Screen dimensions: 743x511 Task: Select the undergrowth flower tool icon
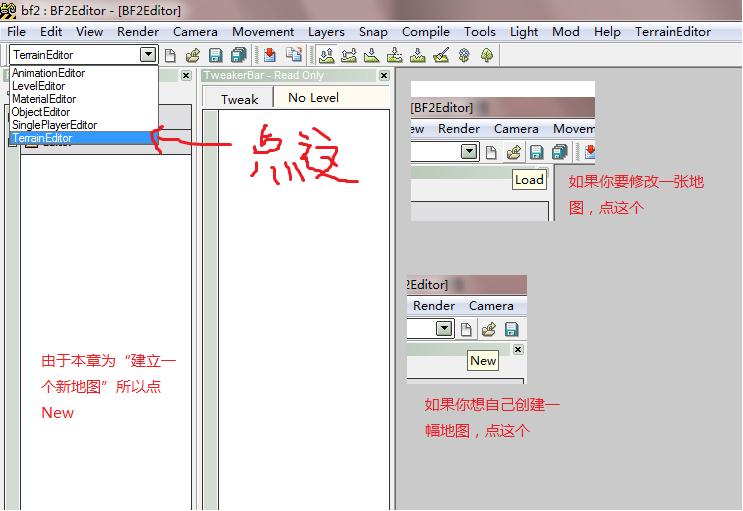point(464,55)
